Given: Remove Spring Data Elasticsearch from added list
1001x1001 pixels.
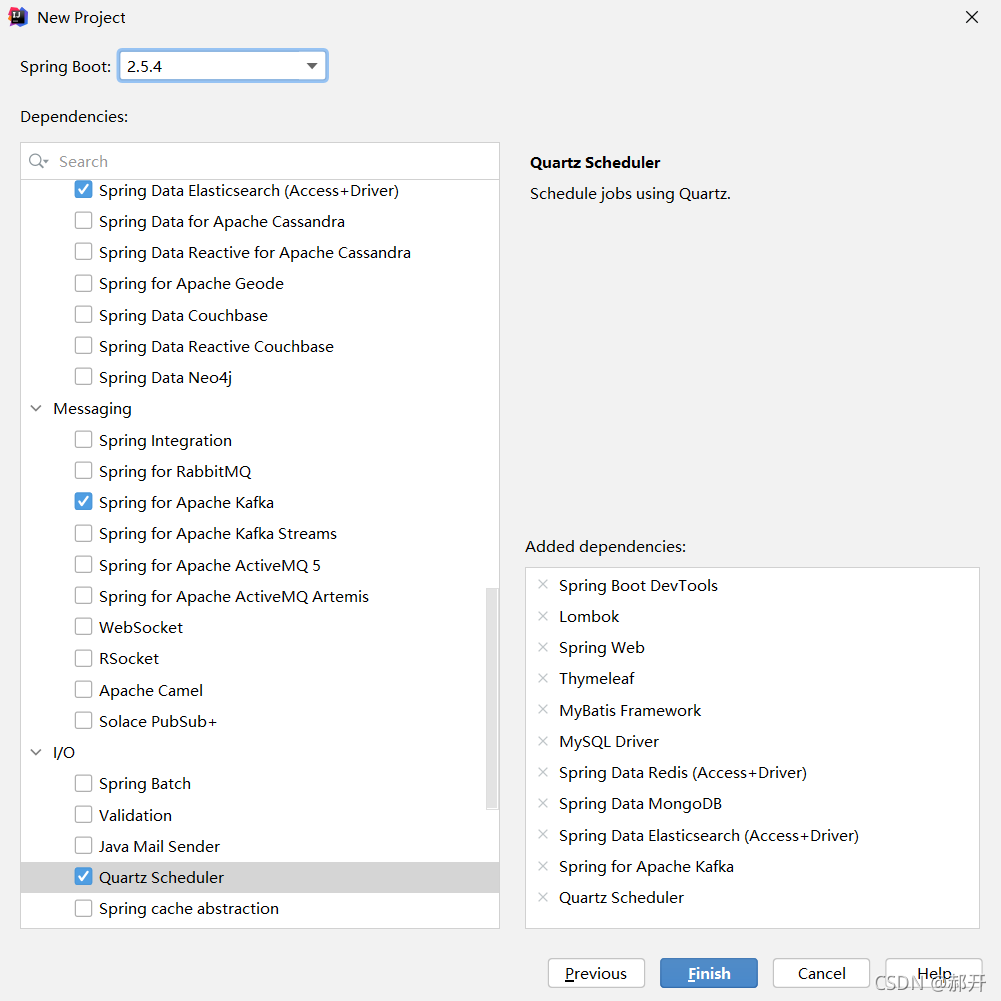Looking at the screenshot, I should pyautogui.click(x=543, y=834).
